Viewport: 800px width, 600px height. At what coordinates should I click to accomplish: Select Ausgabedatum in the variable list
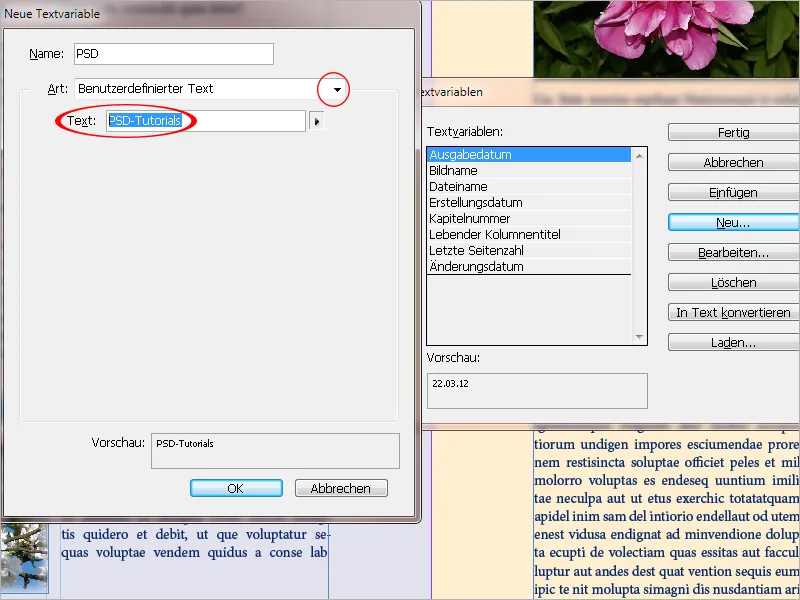pyautogui.click(x=529, y=155)
